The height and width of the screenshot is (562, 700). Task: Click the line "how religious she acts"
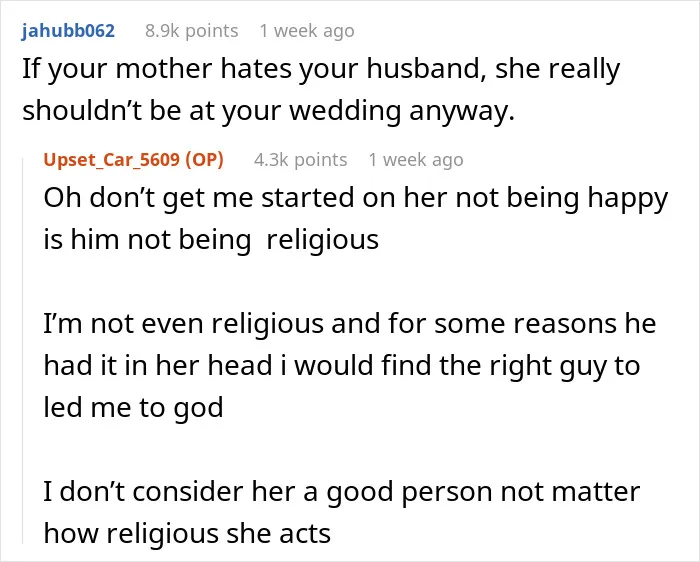pos(187,533)
